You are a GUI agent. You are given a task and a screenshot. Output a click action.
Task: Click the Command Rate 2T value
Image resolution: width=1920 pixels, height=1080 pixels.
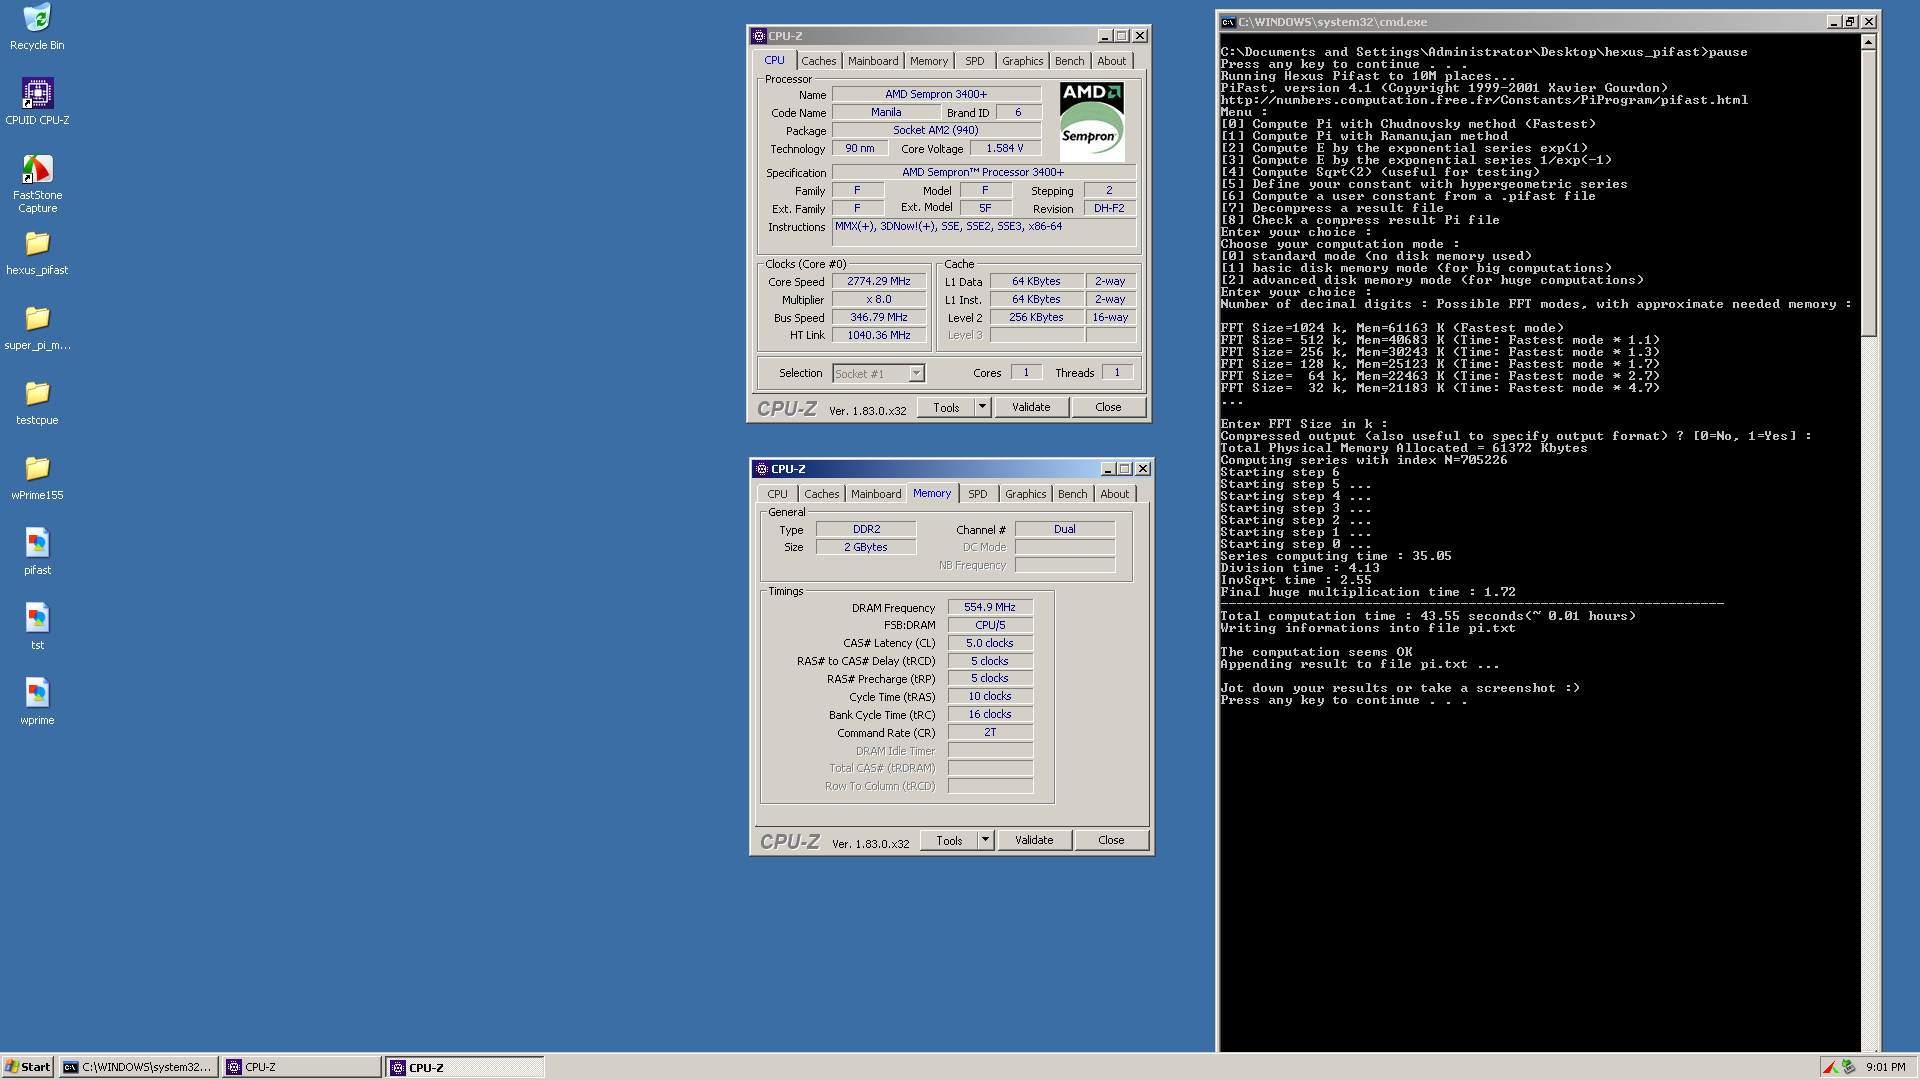point(990,733)
